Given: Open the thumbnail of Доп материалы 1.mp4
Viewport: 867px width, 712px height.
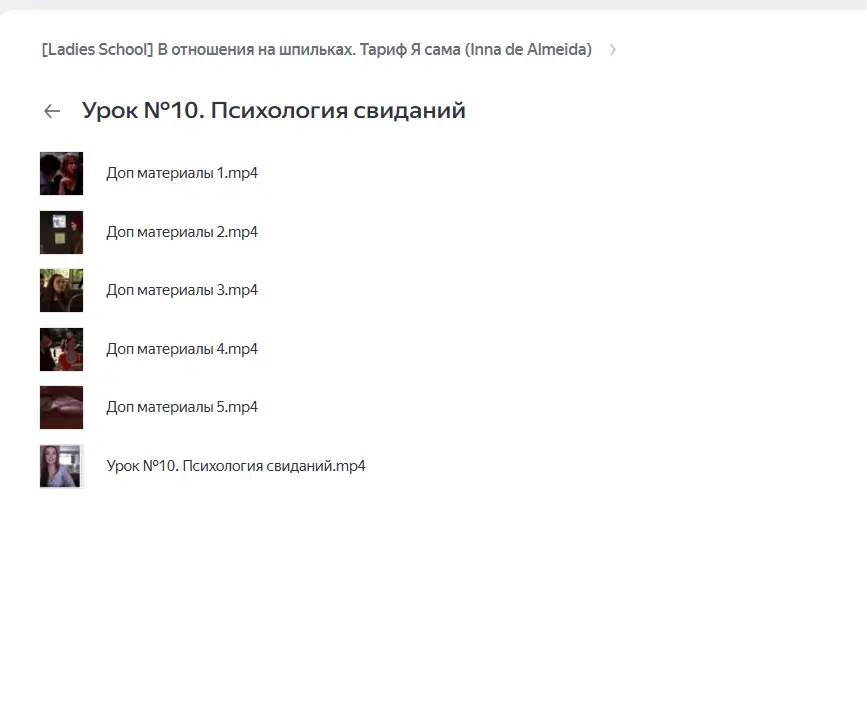Looking at the screenshot, I should pos(61,173).
